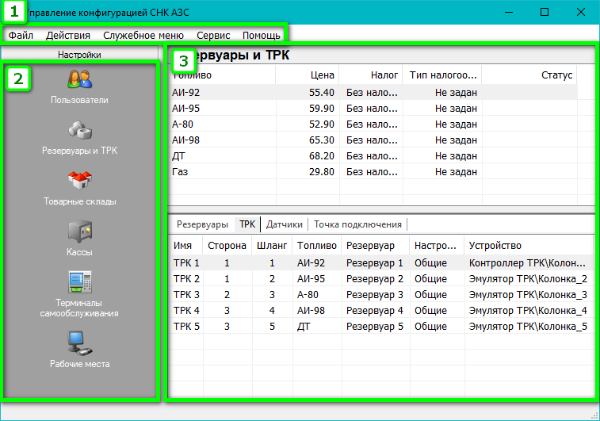Click the Кассы cash register icon
This screenshot has height=421, width=600.
coord(79,232)
